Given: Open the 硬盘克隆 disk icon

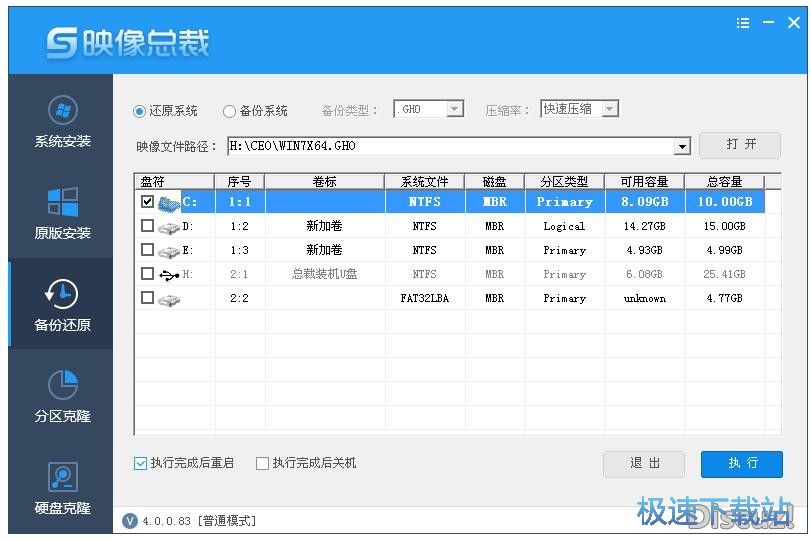Looking at the screenshot, I should click(62, 477).
